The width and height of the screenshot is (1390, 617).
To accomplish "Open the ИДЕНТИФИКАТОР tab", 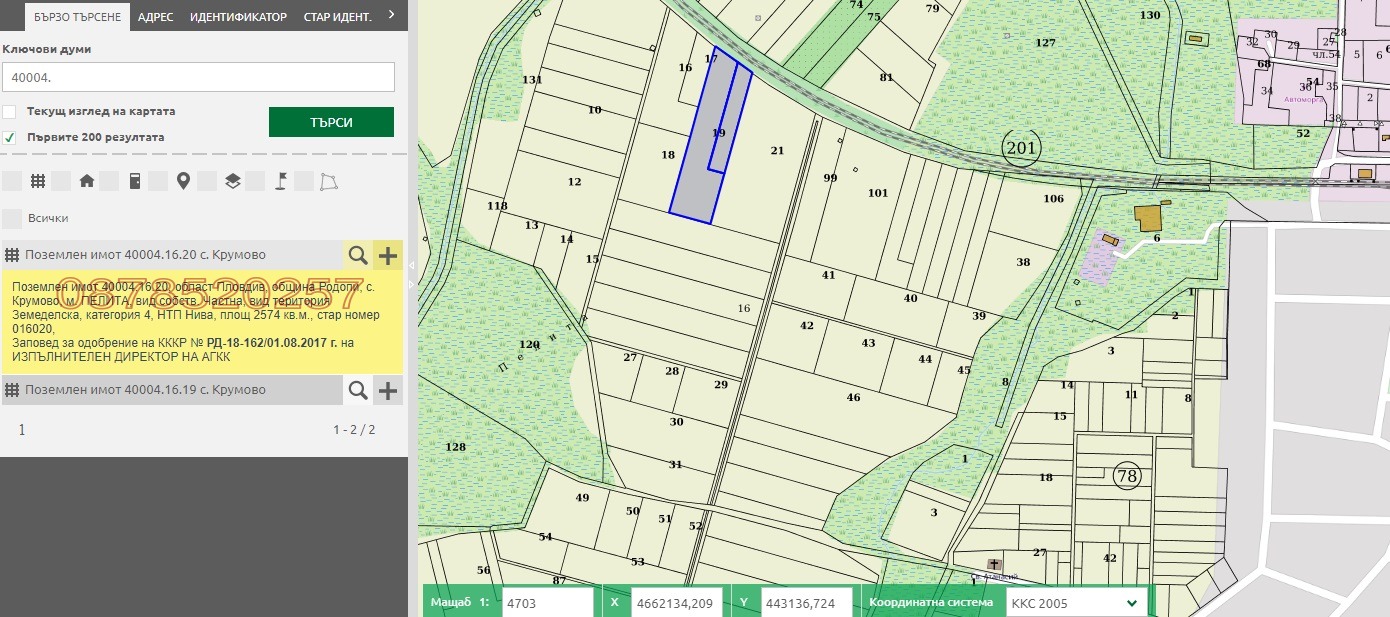I will (238, 17).
